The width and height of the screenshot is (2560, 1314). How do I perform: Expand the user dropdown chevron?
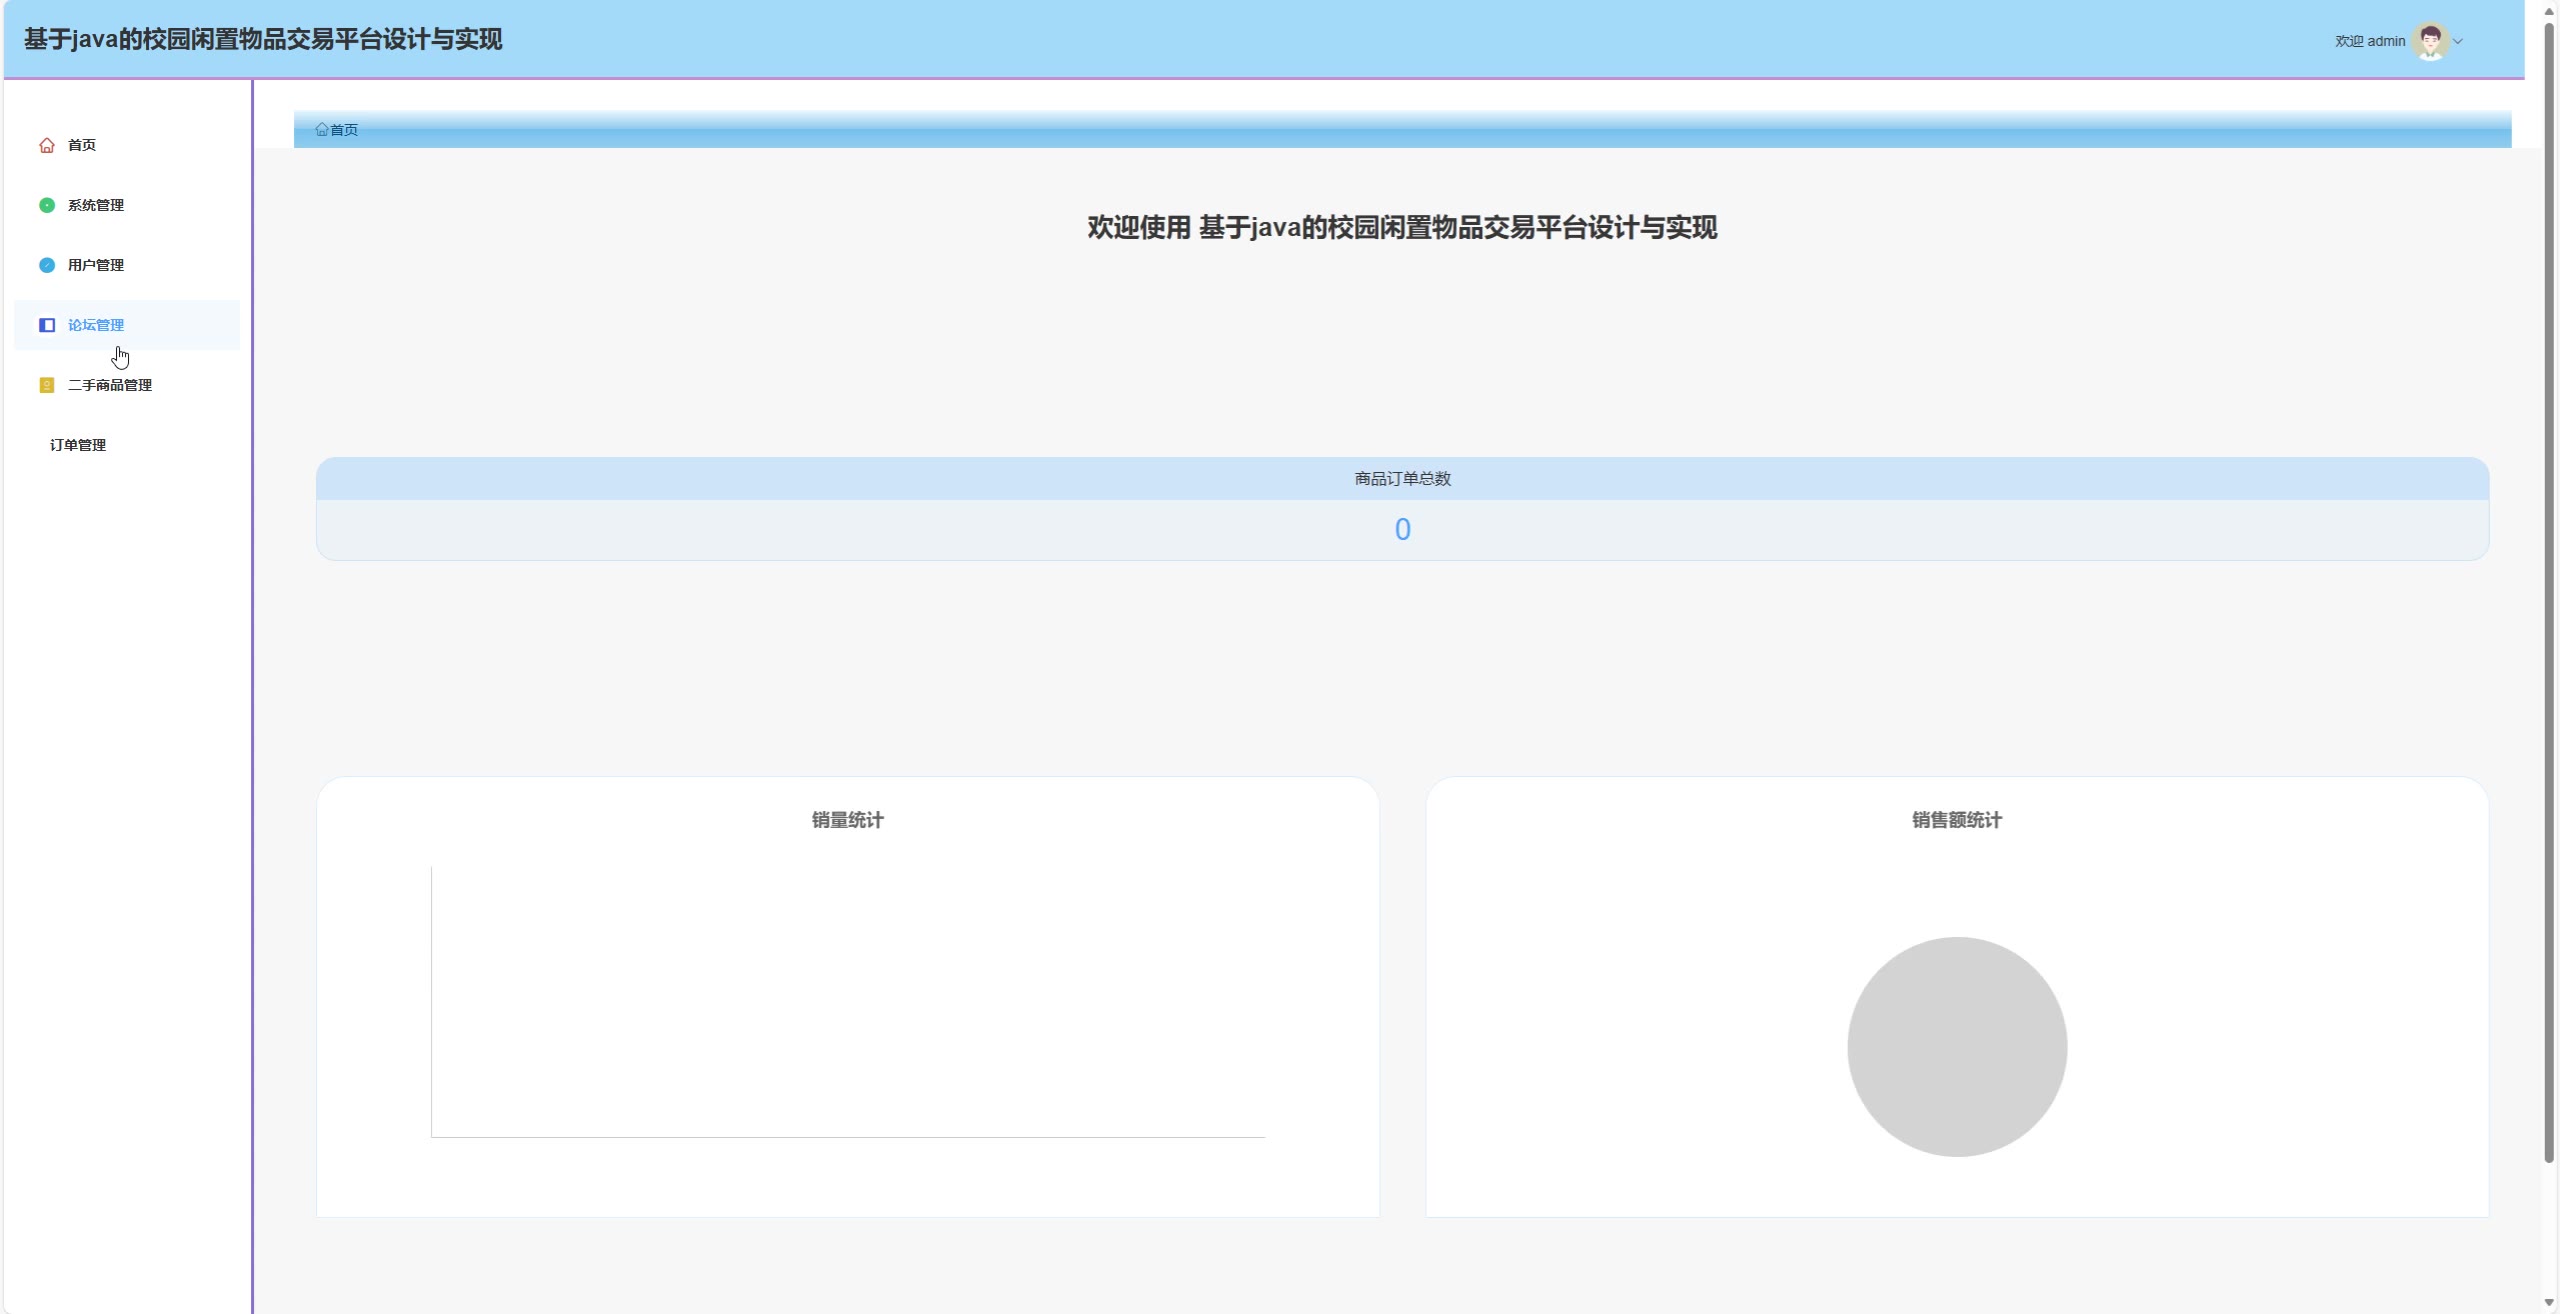pyautogui.click(x=2458, y=42)
